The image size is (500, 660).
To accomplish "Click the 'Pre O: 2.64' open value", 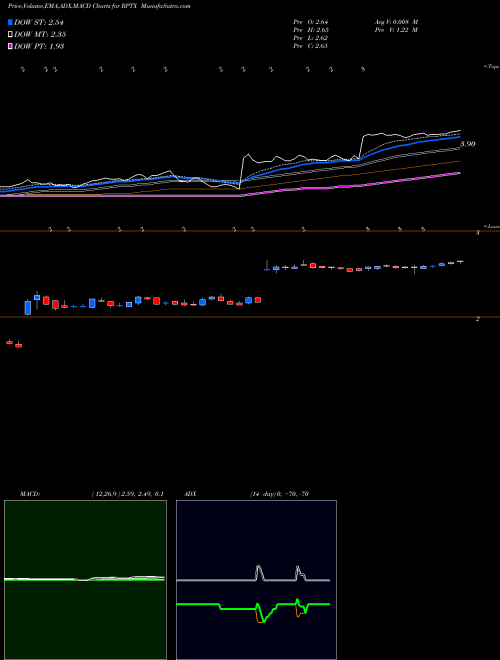I will [311, 22].
